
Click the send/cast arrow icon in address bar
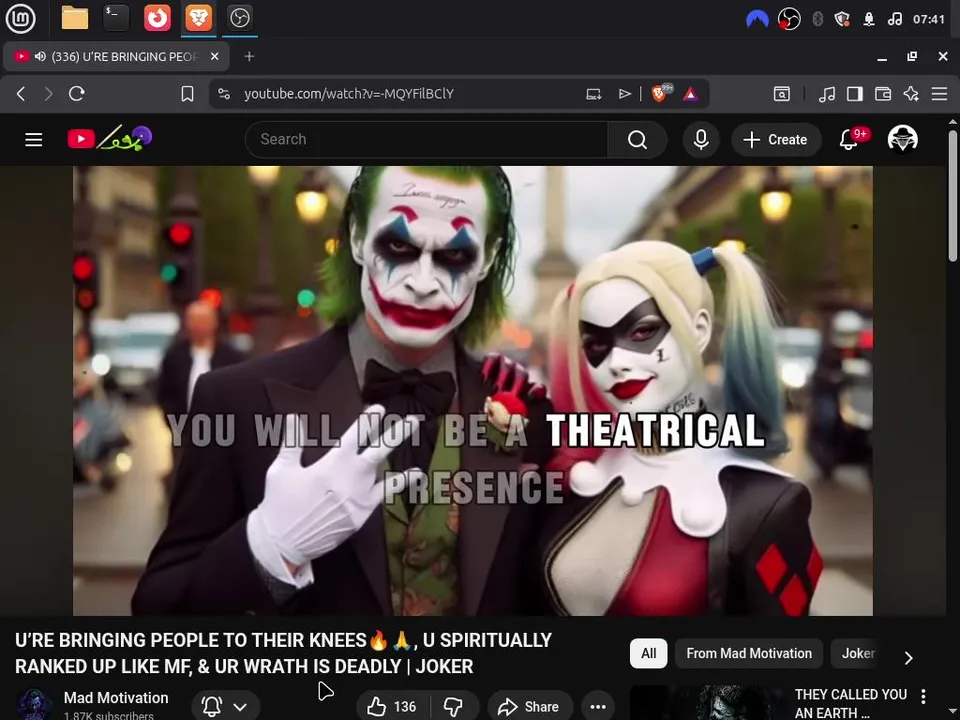coord(624,94)
